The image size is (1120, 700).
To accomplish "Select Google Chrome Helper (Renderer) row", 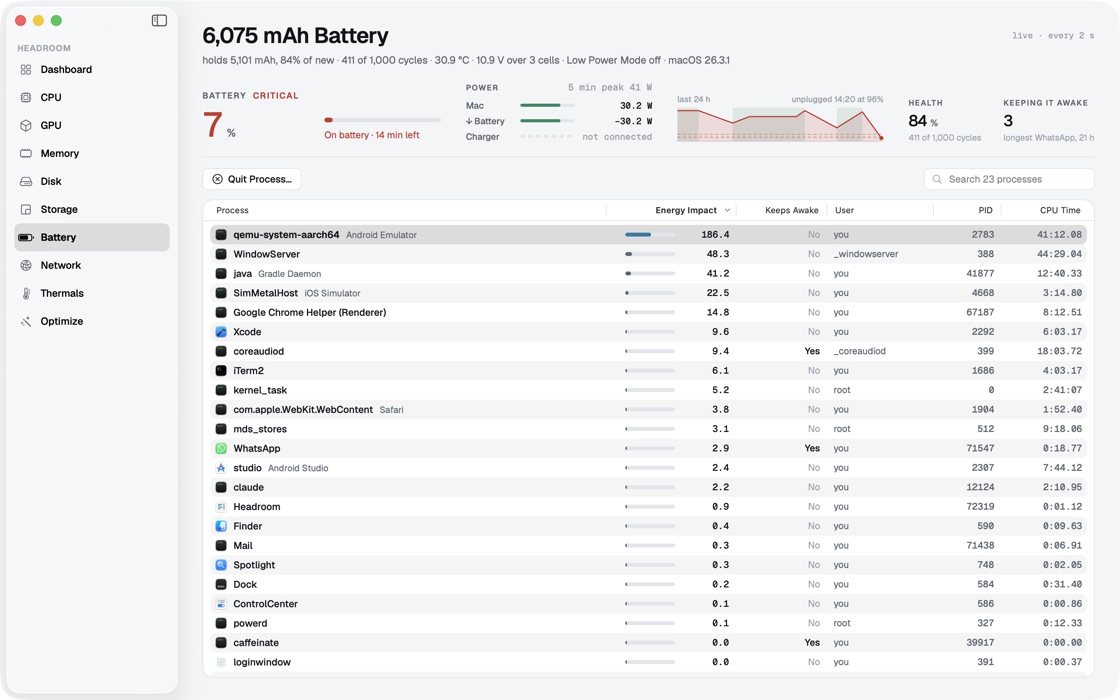I will (x=649, y=312).
